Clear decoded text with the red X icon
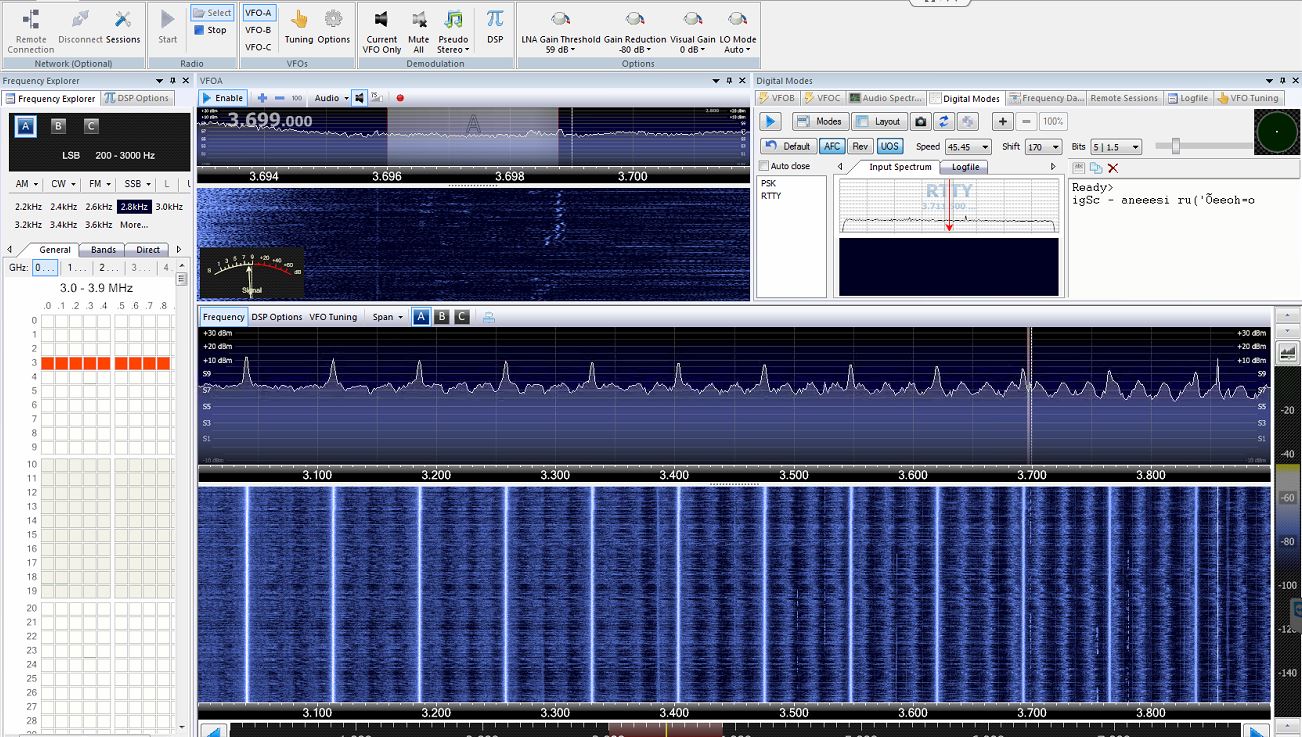 tap(1113, 168)
